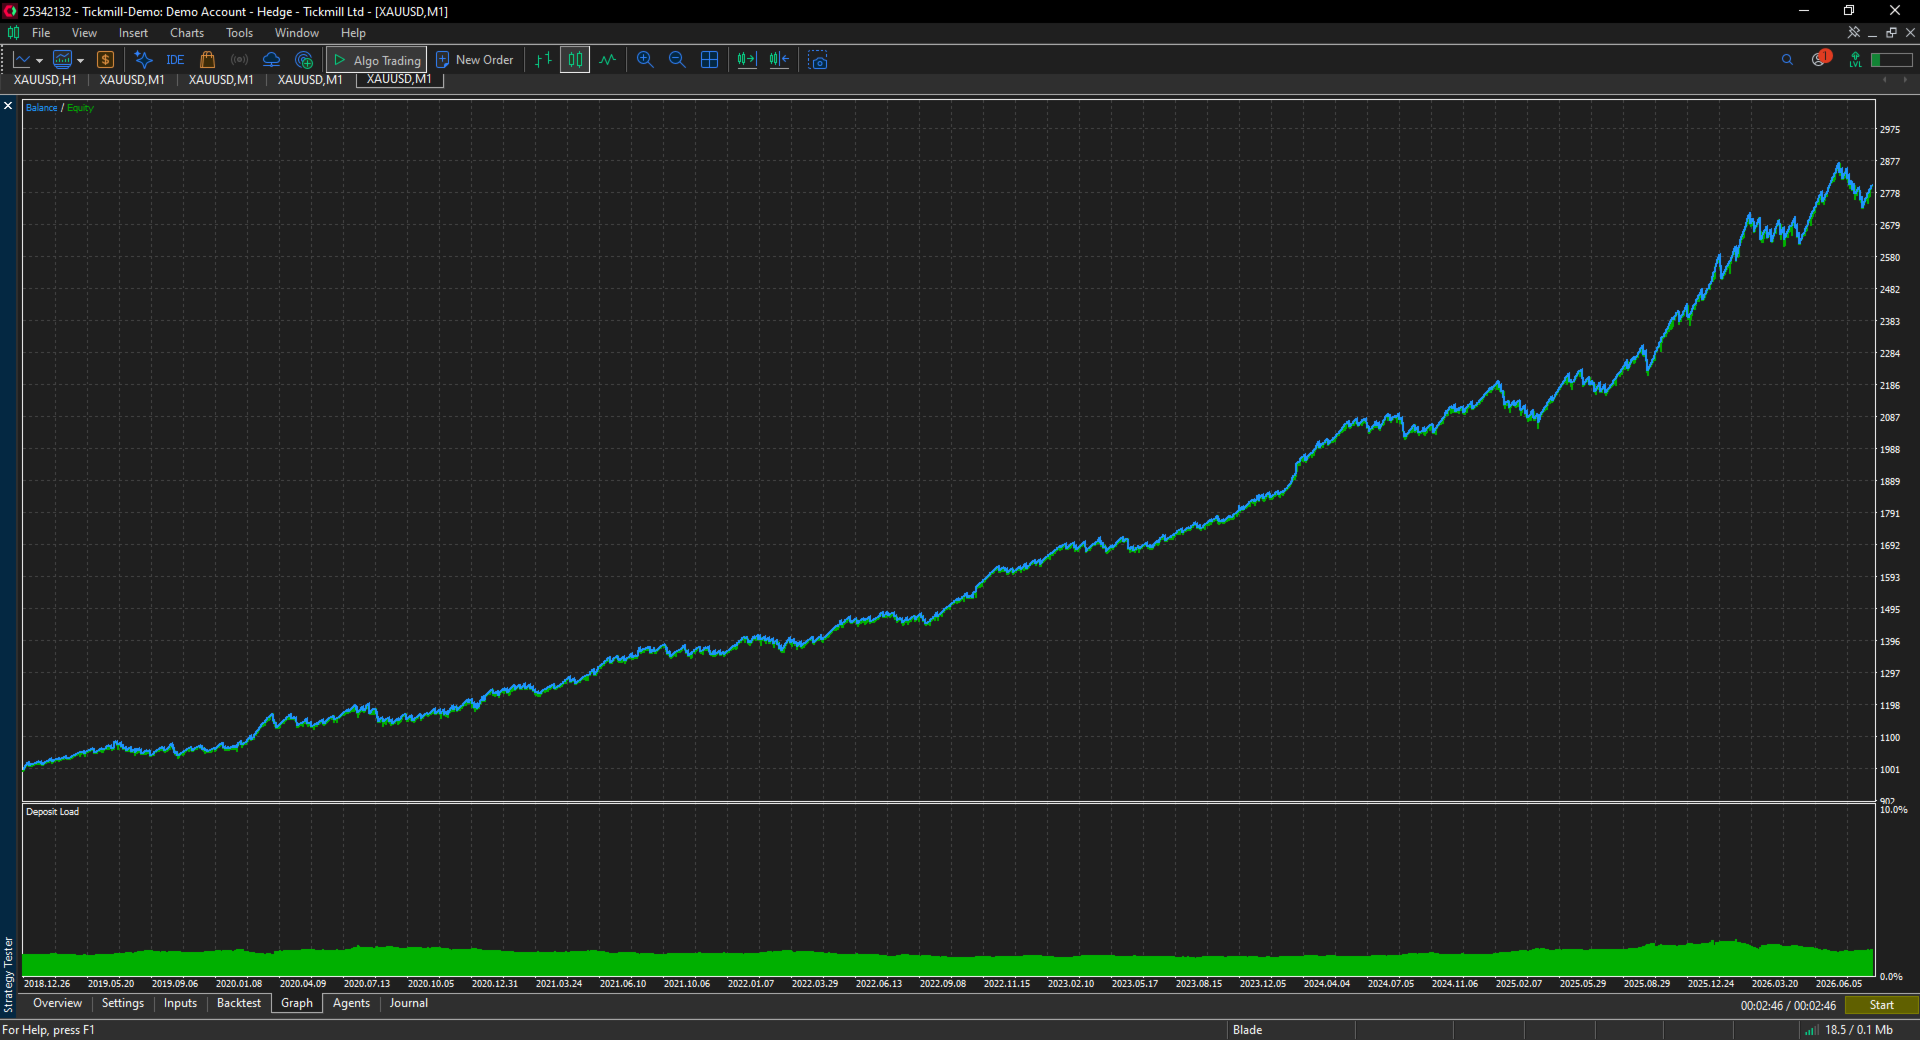Switch to the Backtest tab
The image size is (1920, 1040).
239,1003
